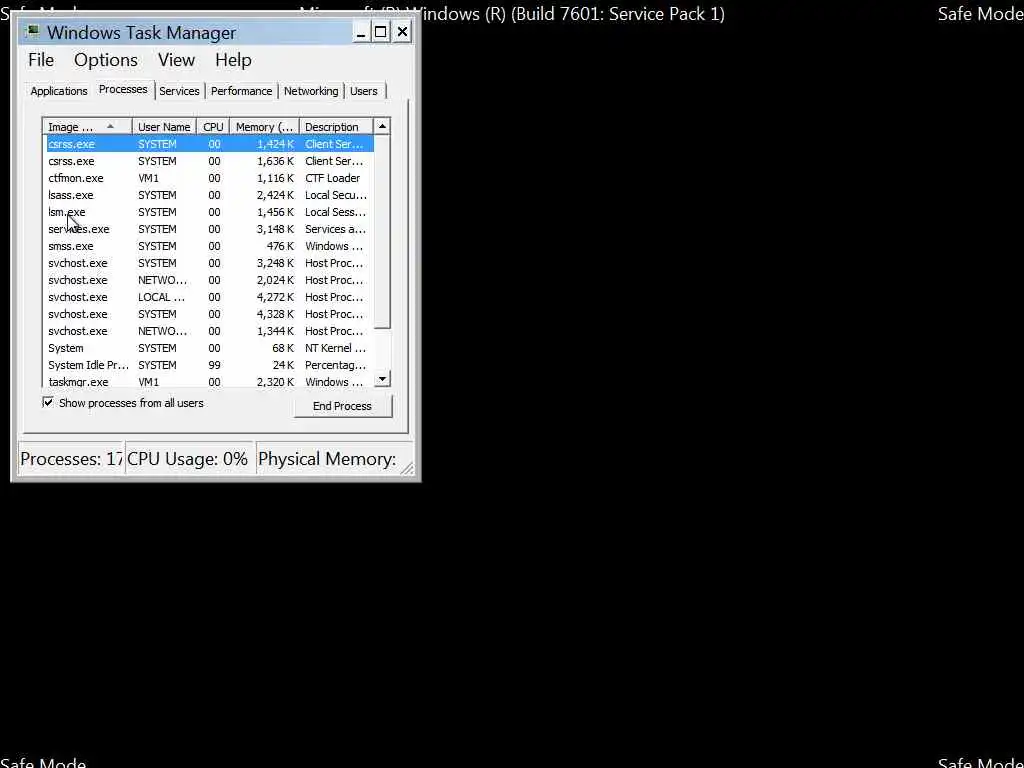Close the Windows Task Manager window

pos(402,31)
